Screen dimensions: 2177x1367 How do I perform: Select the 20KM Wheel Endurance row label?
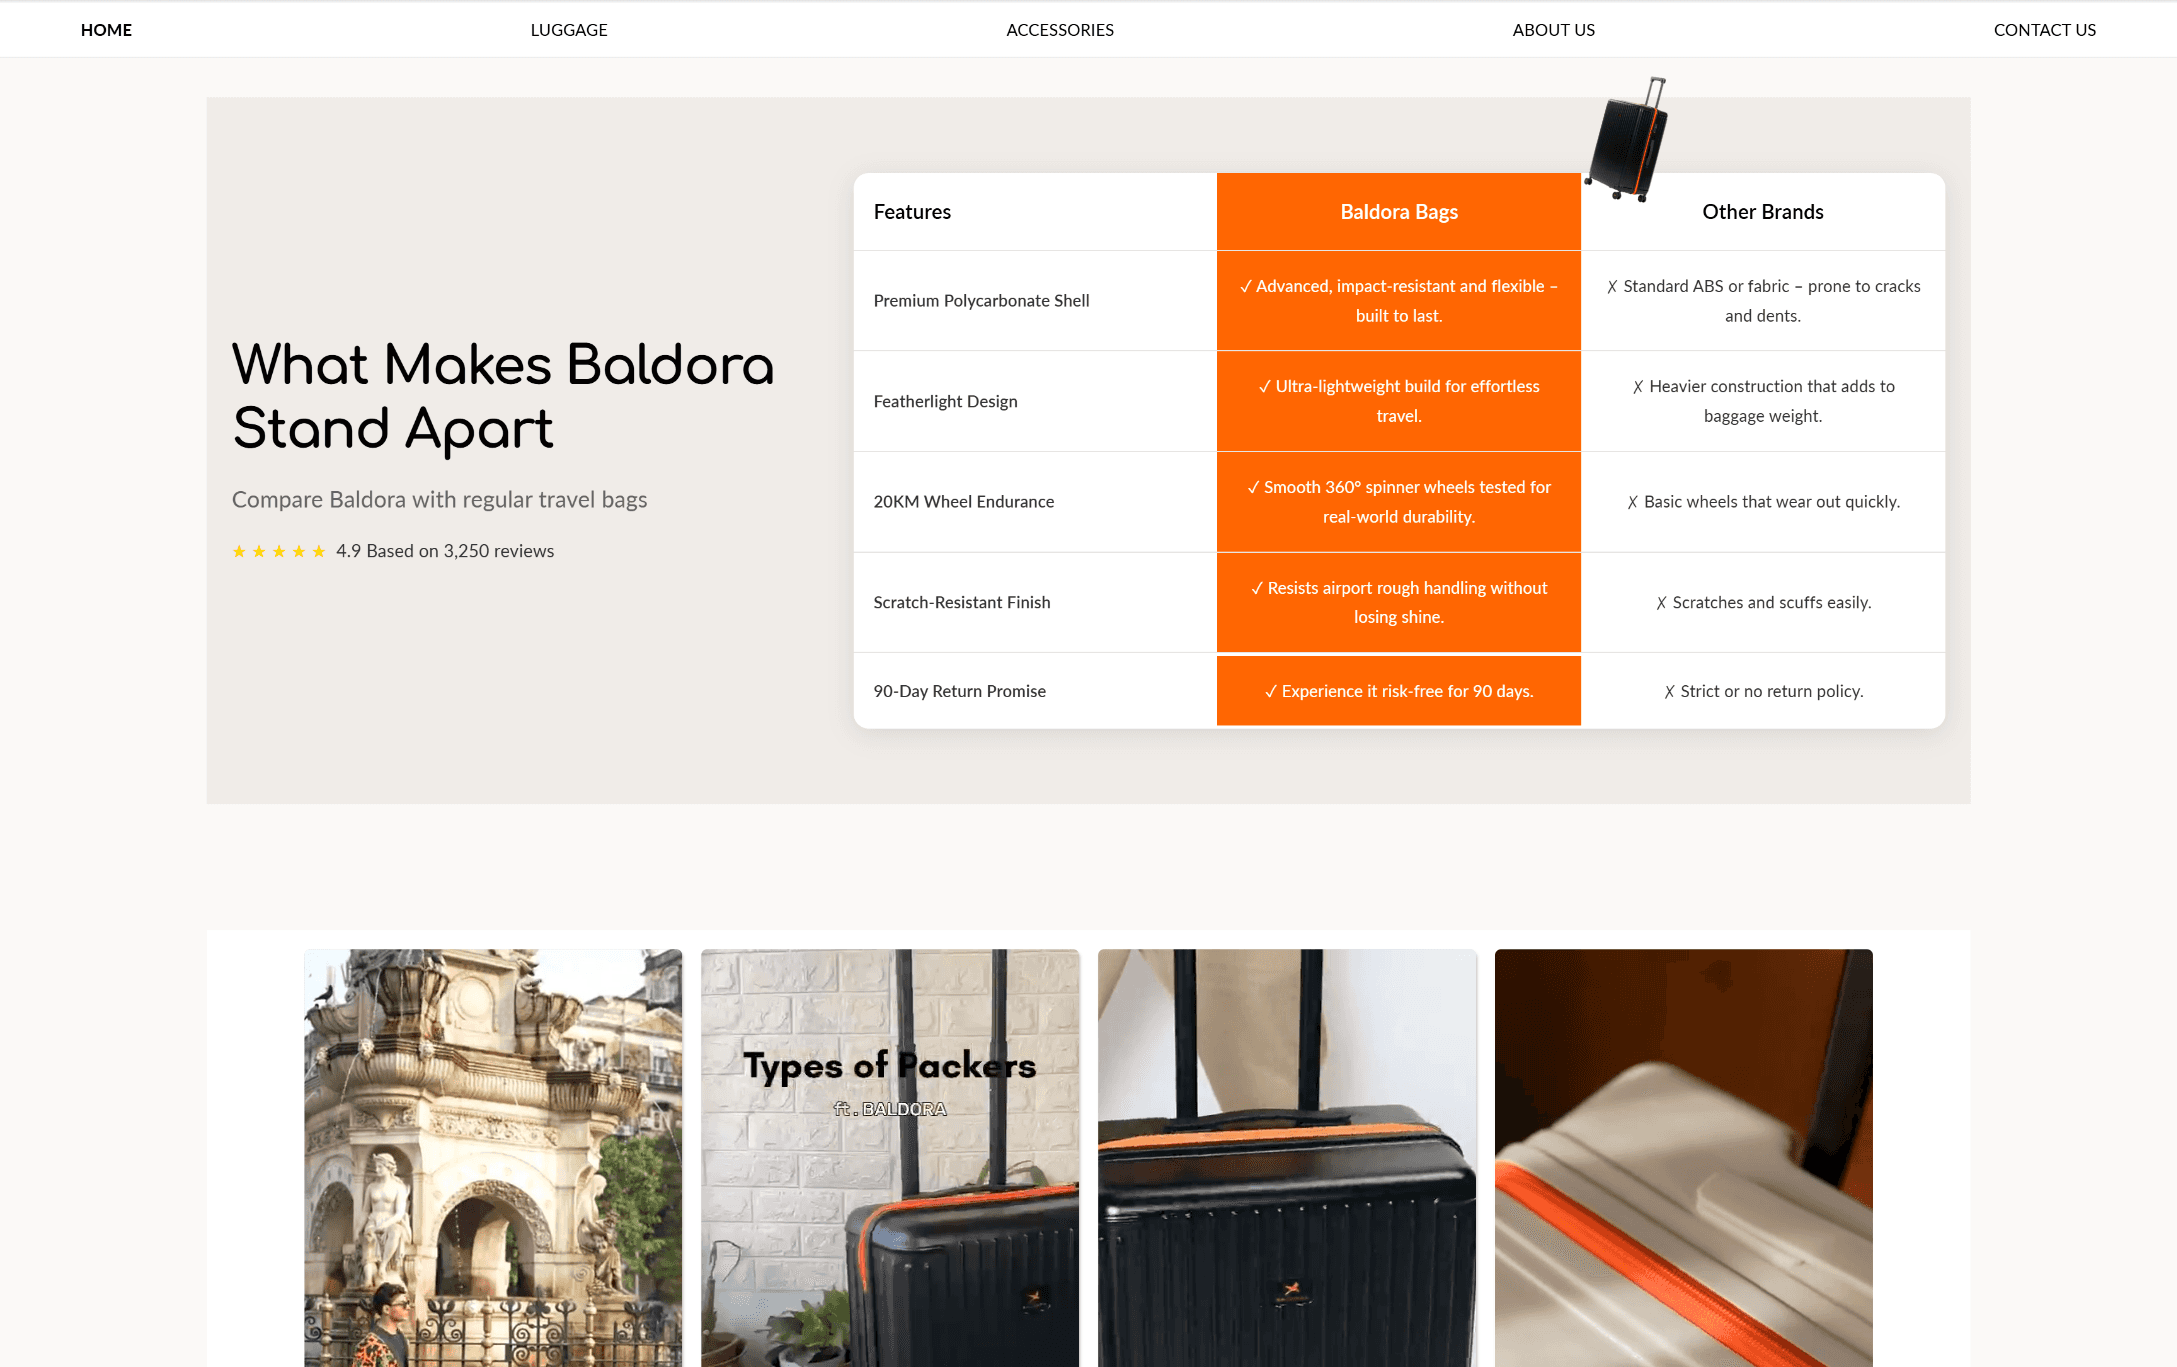pos(962,502)
